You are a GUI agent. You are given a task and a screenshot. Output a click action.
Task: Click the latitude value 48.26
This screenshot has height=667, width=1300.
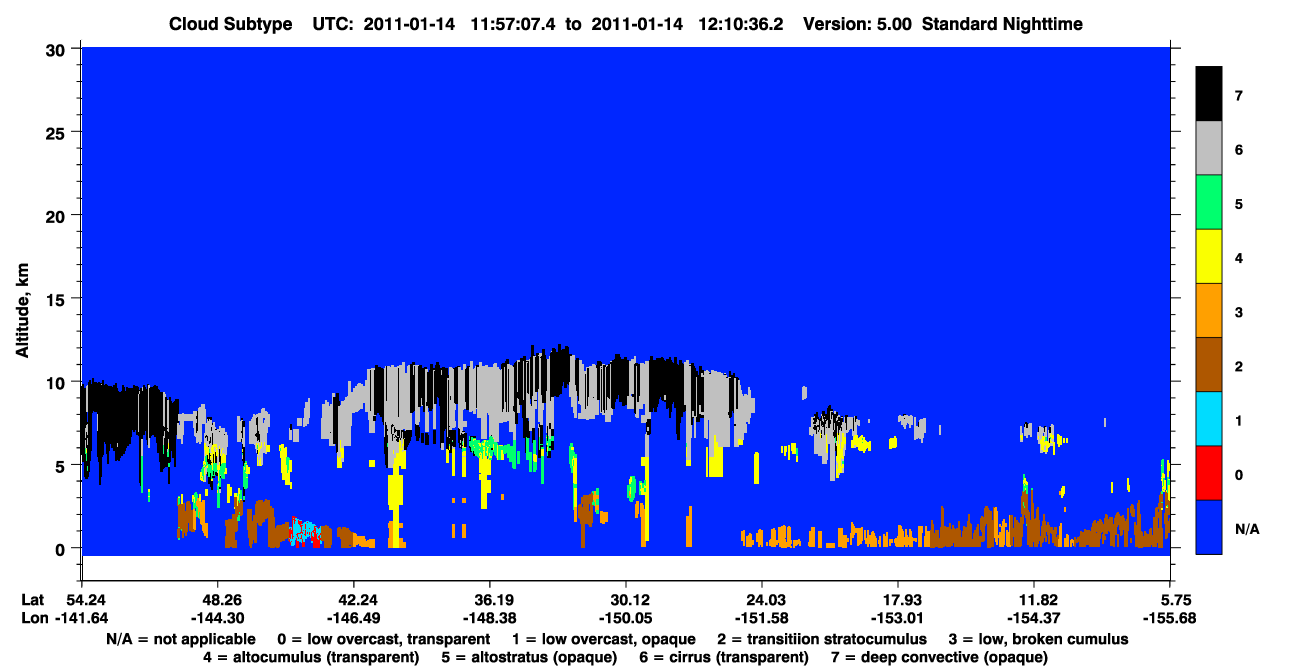click(x=218, y=600)
